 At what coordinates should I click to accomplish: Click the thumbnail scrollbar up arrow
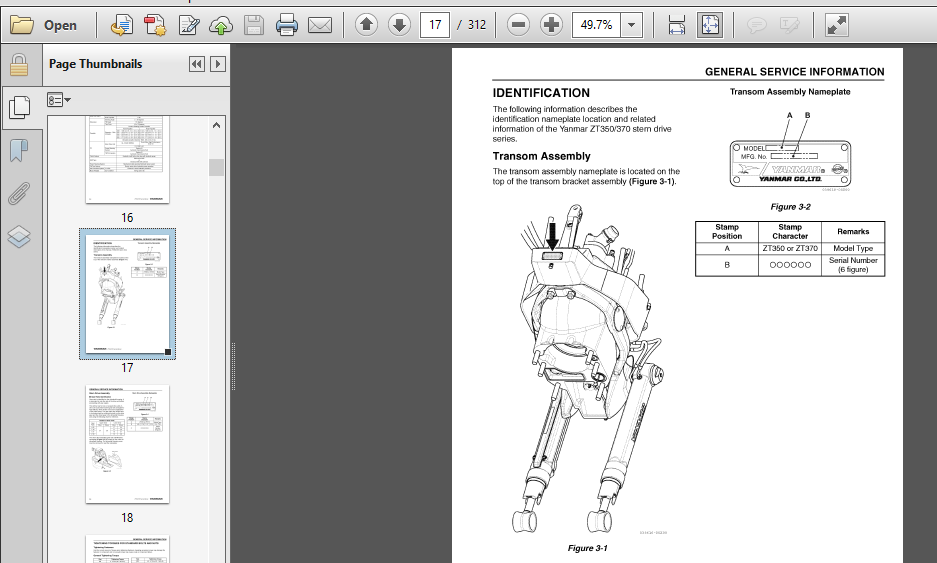216,125
